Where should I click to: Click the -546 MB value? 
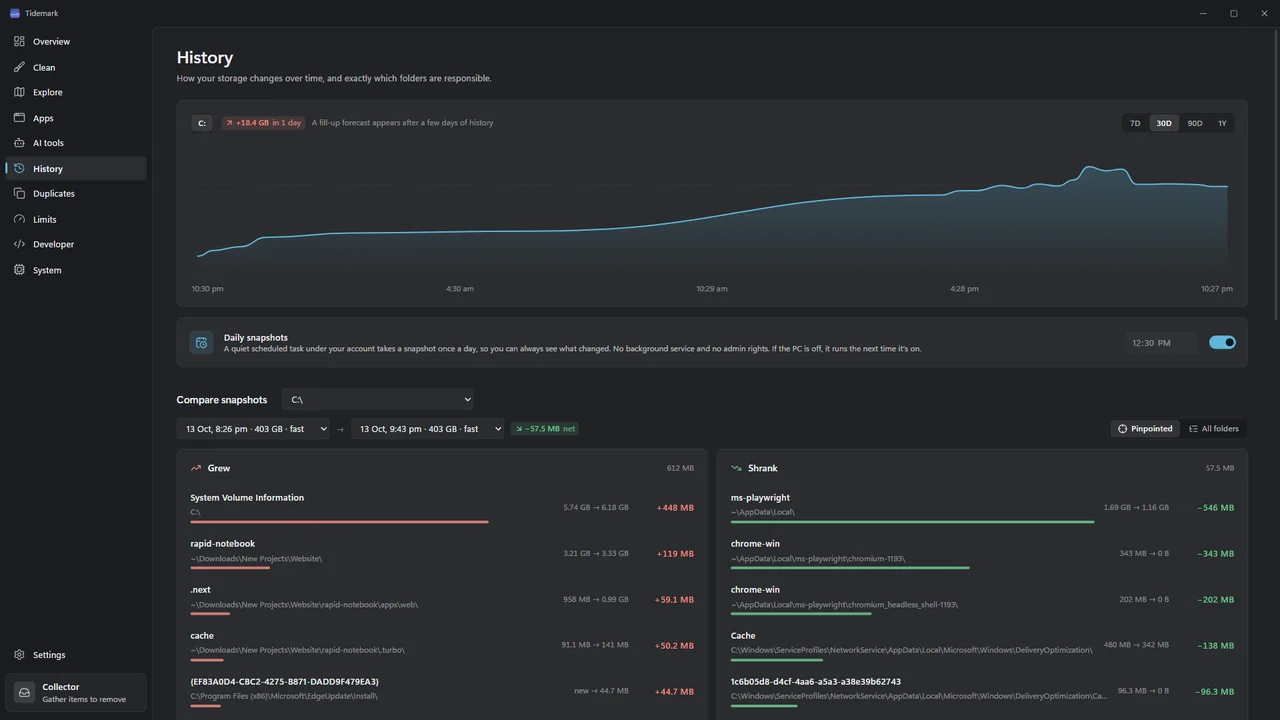(x=1215, y=508)
